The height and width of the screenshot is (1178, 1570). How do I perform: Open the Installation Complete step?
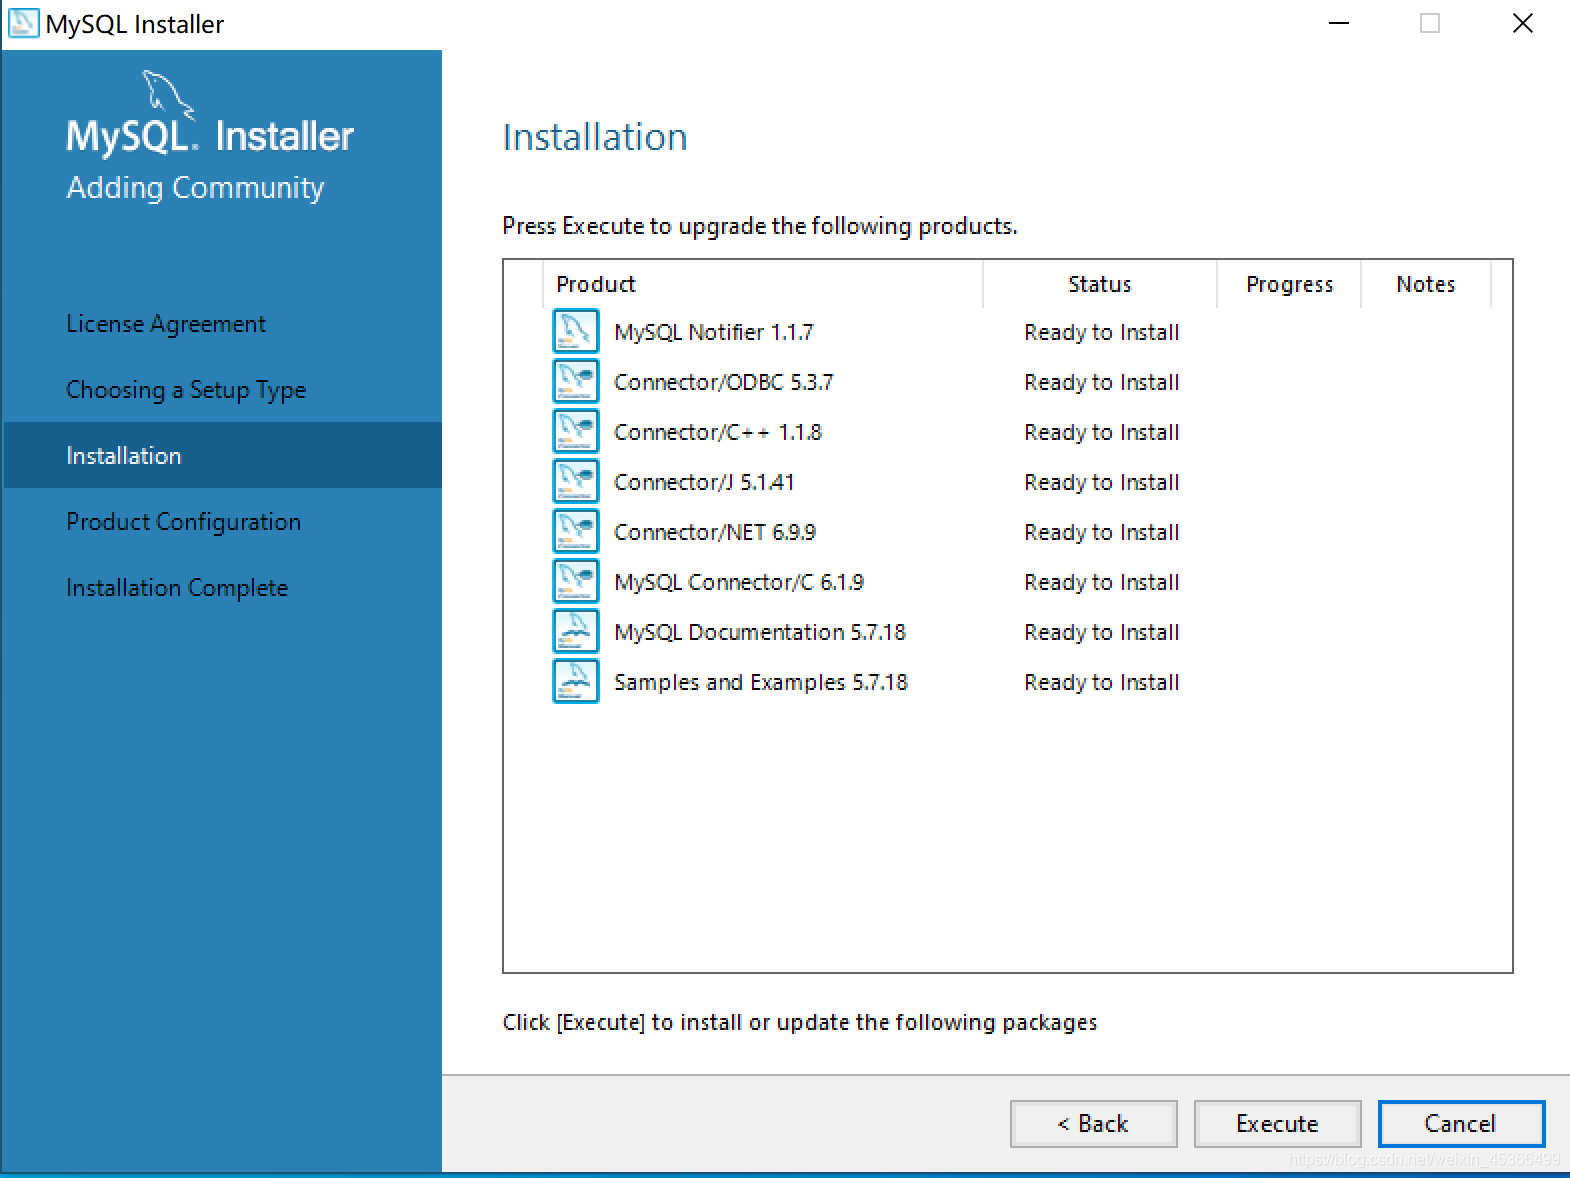(x=177, y=588)
